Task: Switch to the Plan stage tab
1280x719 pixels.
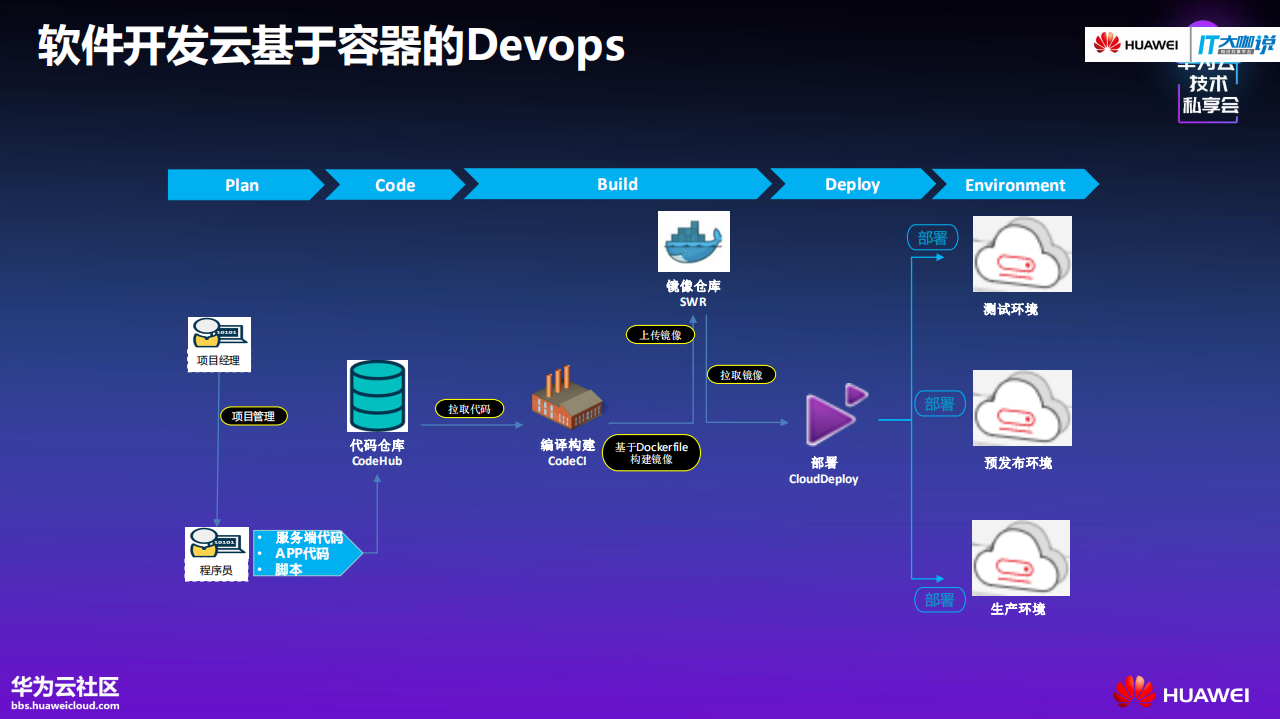Action: click(241, 184)
